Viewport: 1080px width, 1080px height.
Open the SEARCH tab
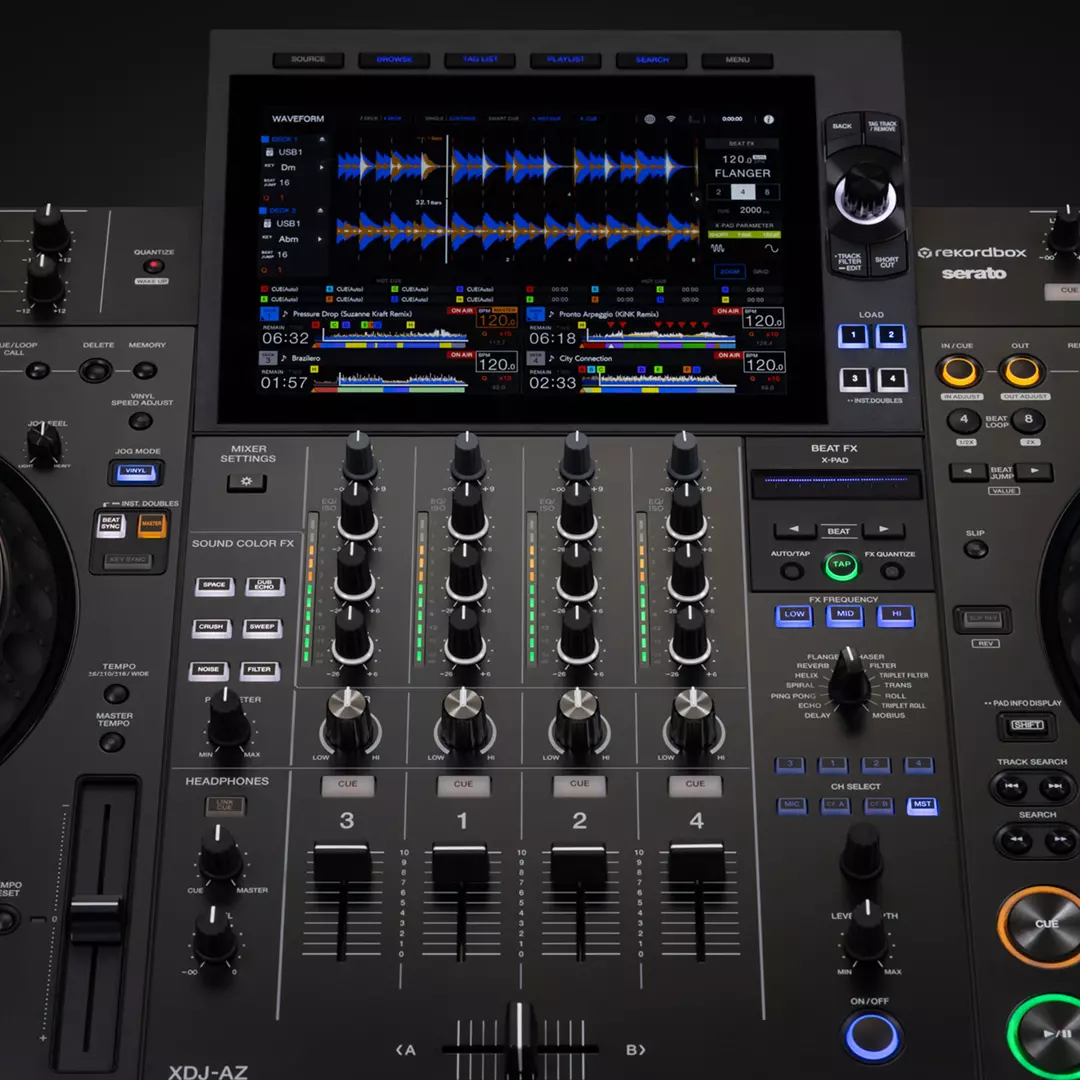coord(652,59)
